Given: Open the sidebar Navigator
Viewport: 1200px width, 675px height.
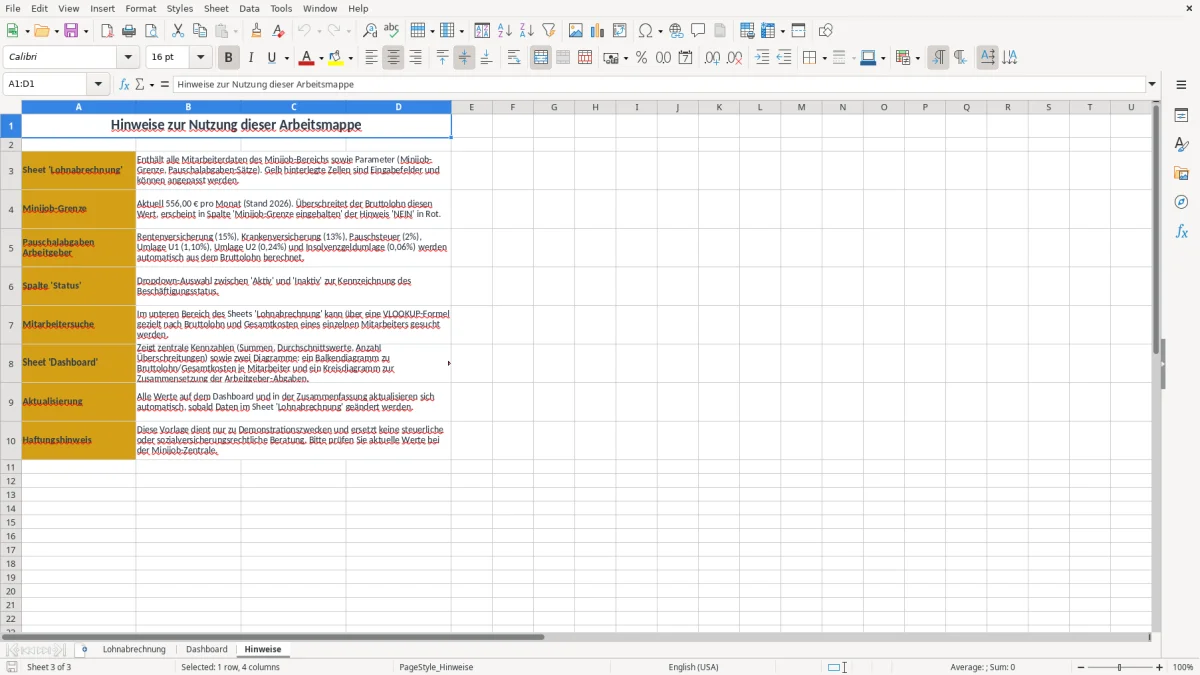Looking at the screenshot, I should coord(1181,203).
